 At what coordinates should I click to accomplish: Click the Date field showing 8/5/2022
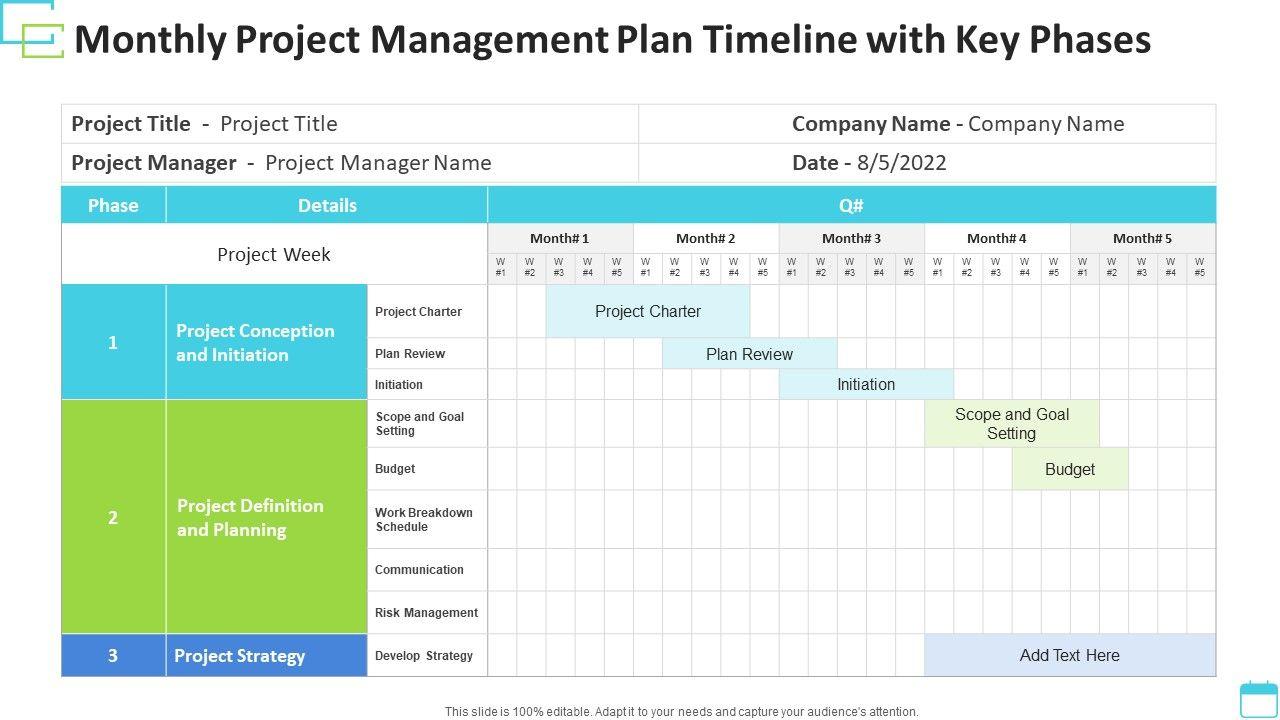(869, 163)
